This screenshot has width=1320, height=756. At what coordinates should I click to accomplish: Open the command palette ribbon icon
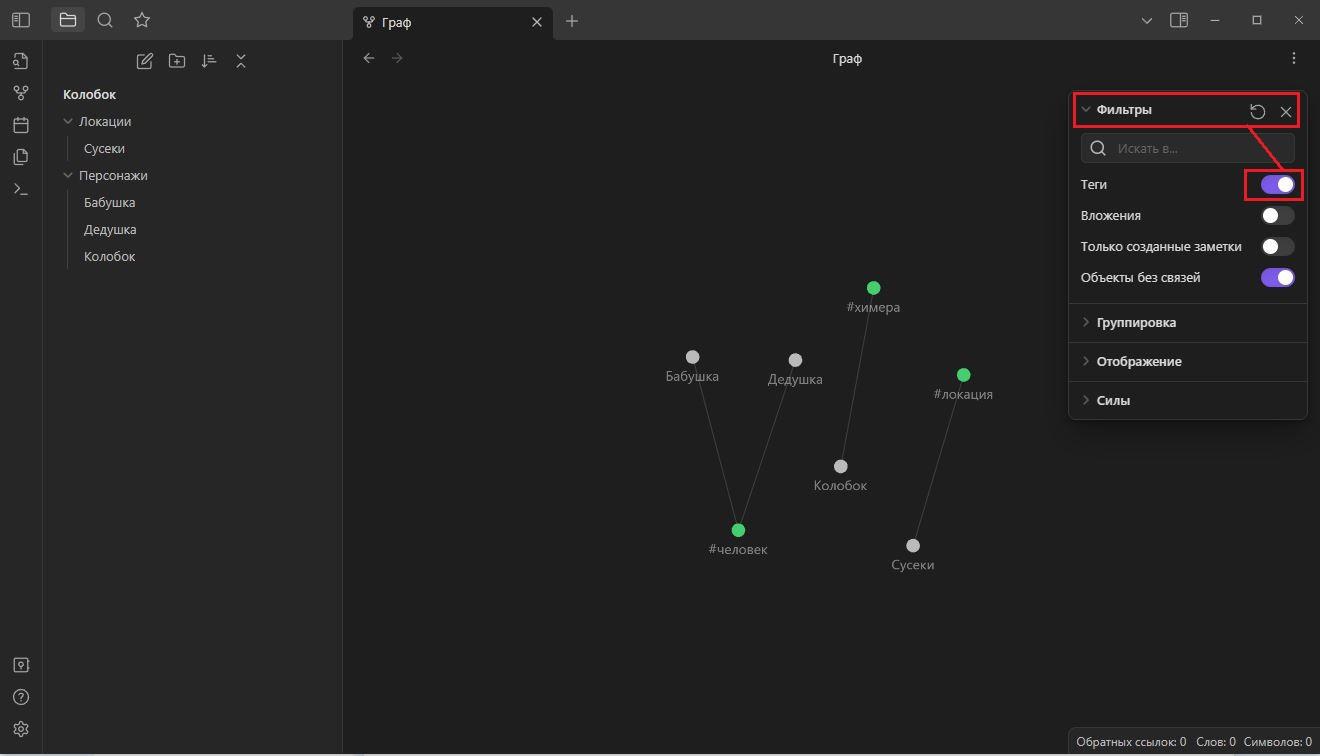pyautogui.click(x=21, y=189)
